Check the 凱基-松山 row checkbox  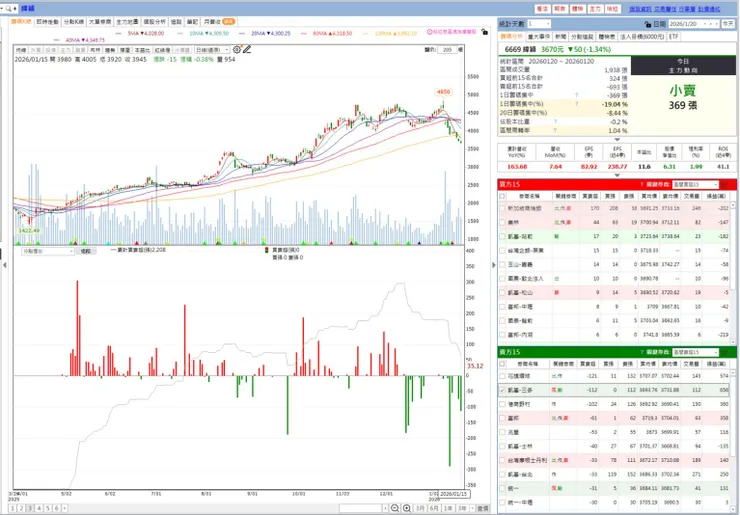tap(503, 293)
